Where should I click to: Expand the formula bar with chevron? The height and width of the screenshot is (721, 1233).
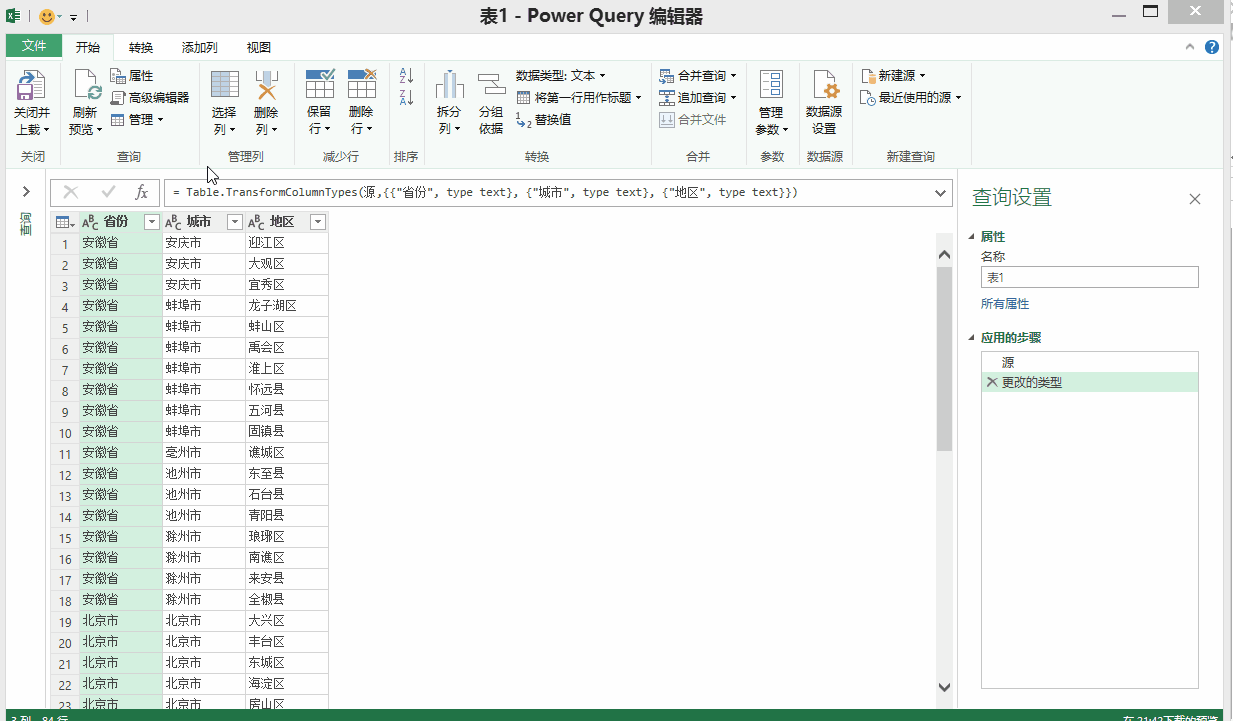coord(941,192)
